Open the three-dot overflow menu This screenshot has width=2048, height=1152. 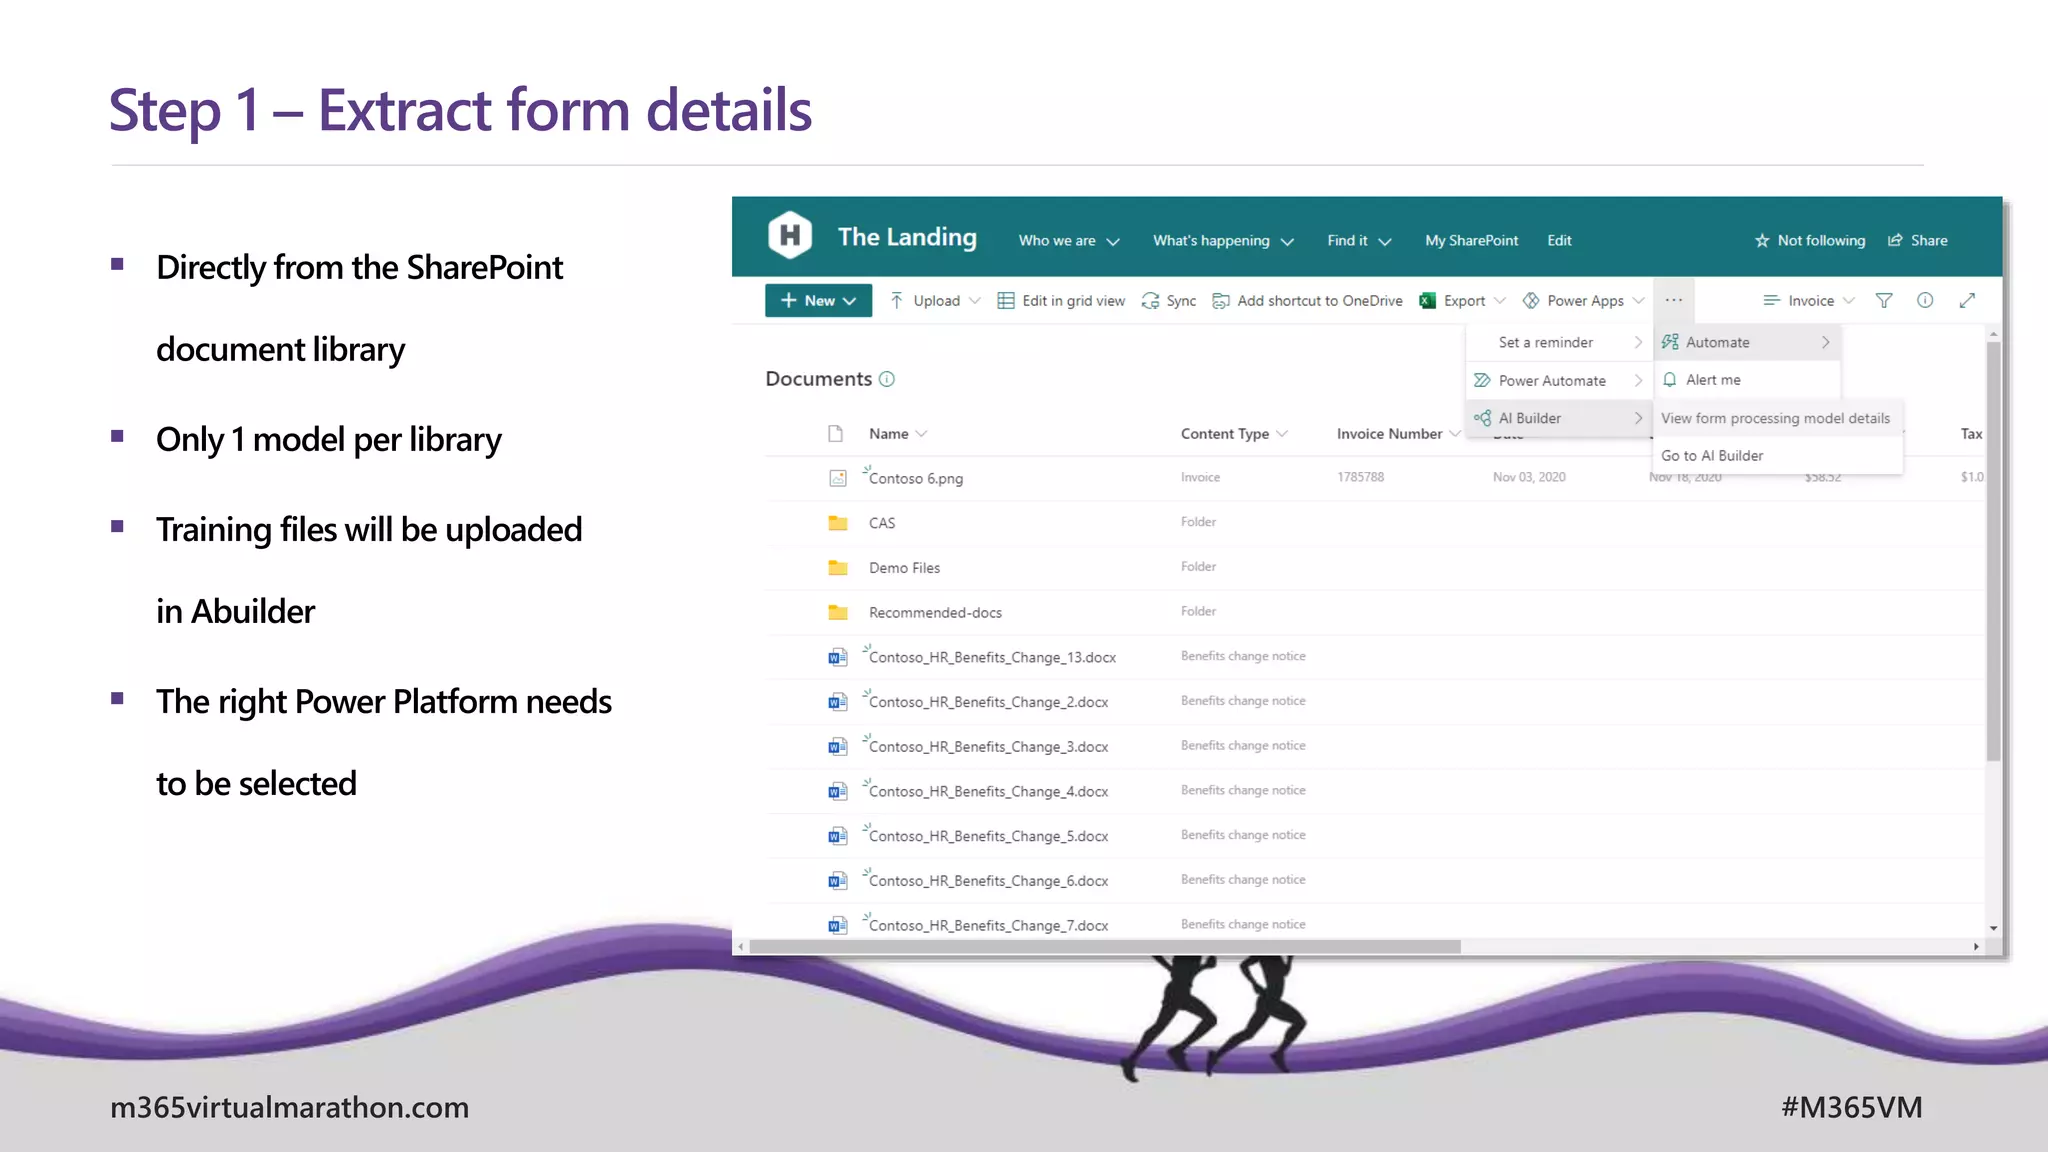(x=1674, y=300)
